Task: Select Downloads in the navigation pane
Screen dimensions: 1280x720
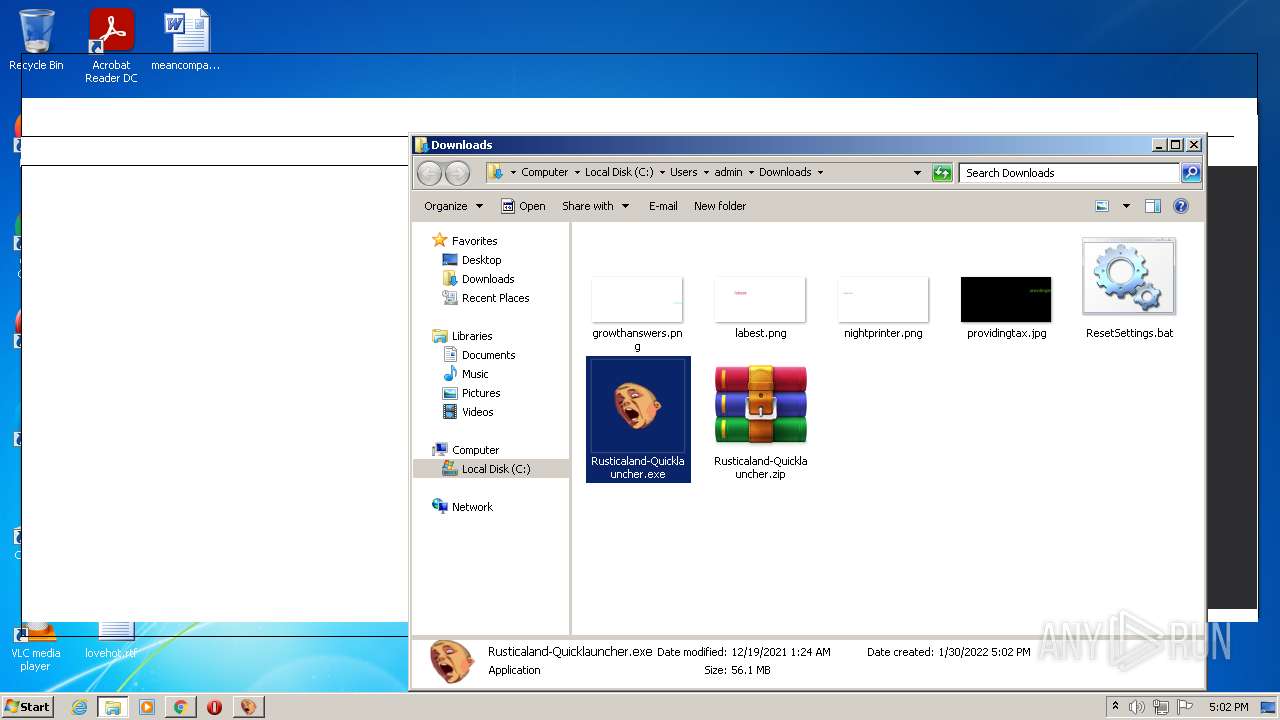Action: [488, 279]
